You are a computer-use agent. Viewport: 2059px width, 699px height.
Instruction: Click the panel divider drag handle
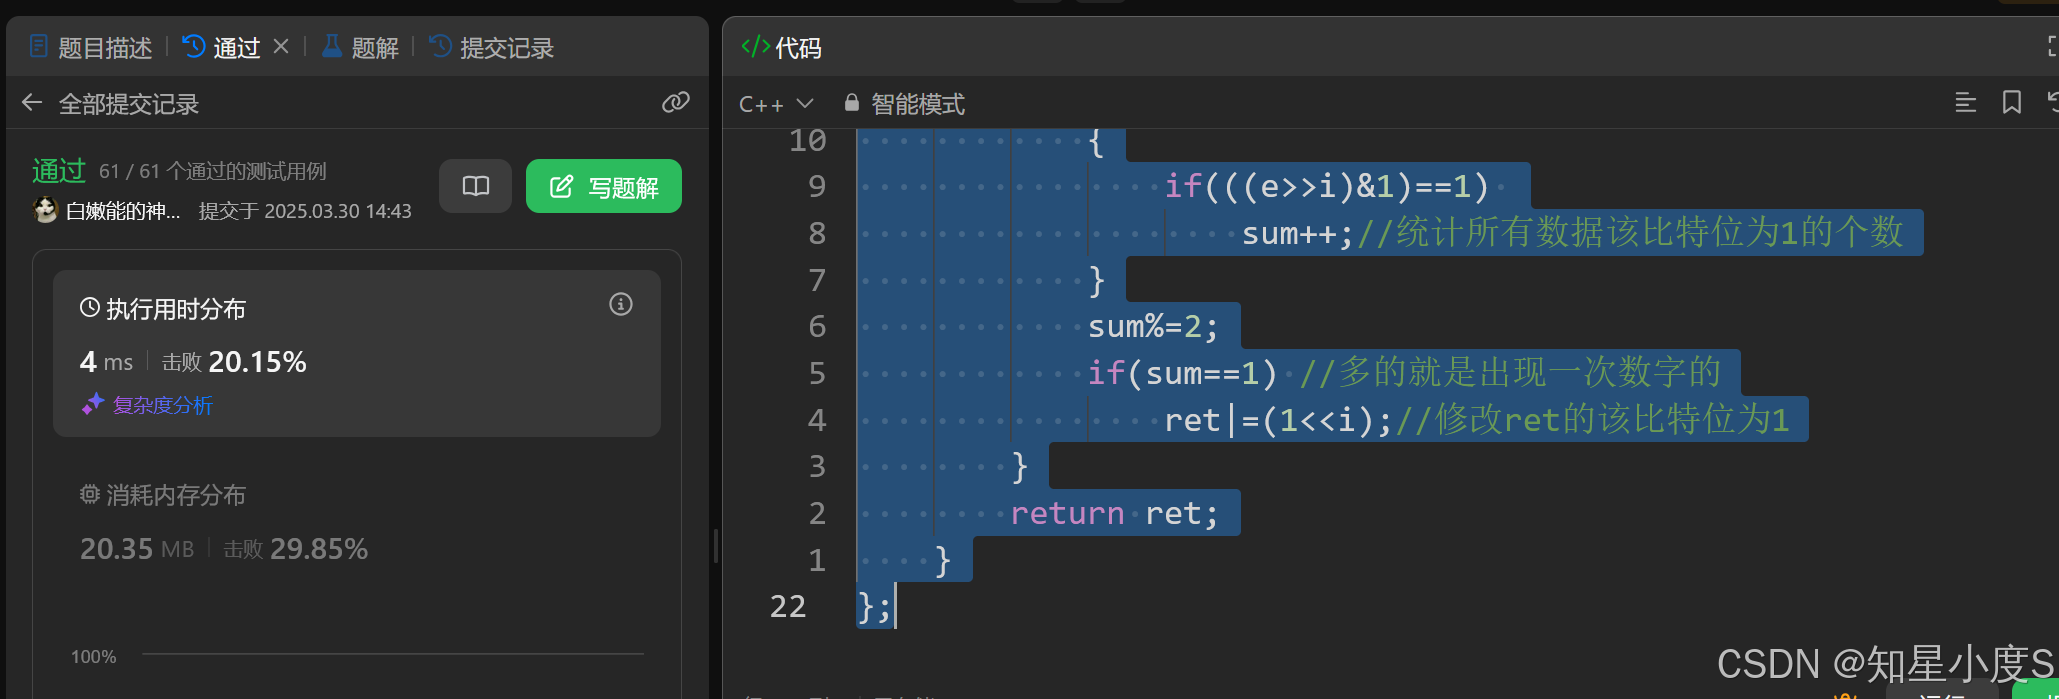click(716, 545)
